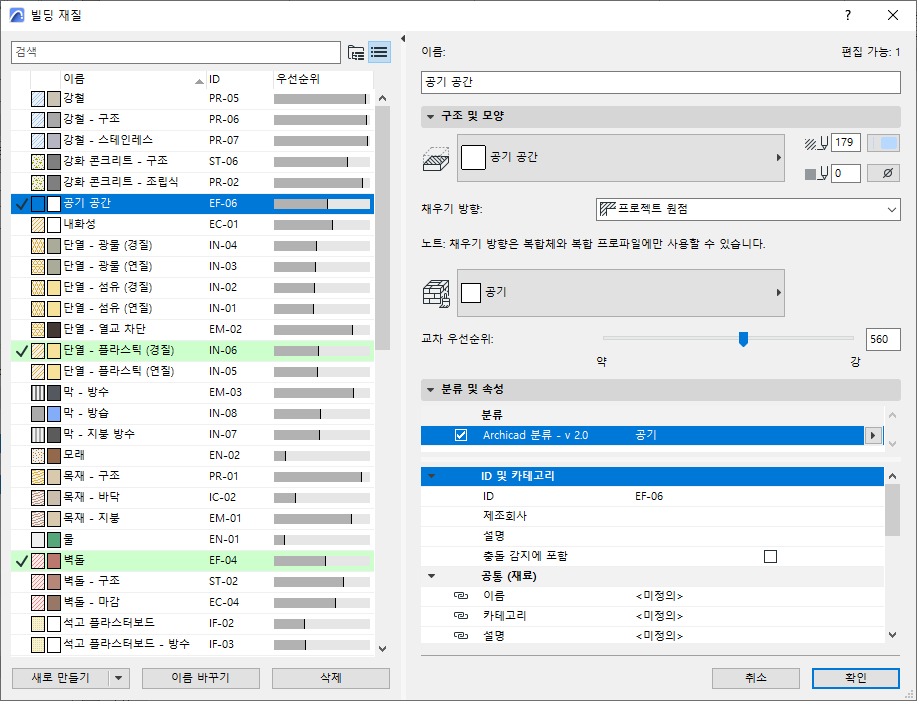Click the foreground pen number field 179

846,143
